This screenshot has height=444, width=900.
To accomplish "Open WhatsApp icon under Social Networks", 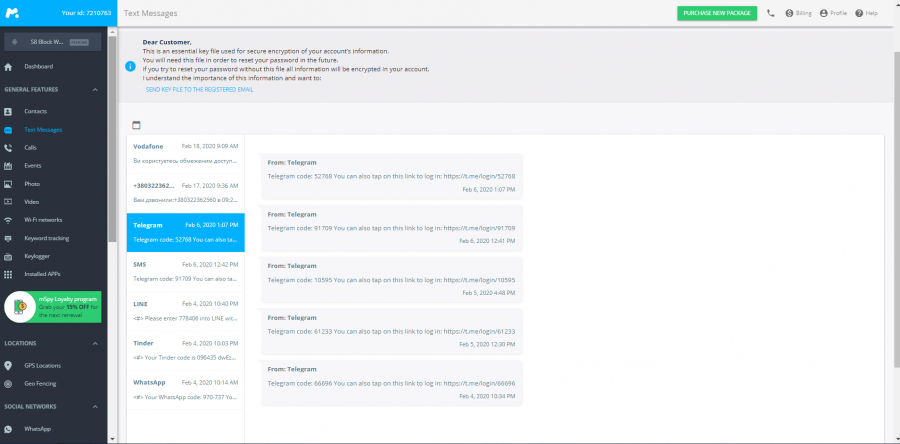I will (8, 429).
